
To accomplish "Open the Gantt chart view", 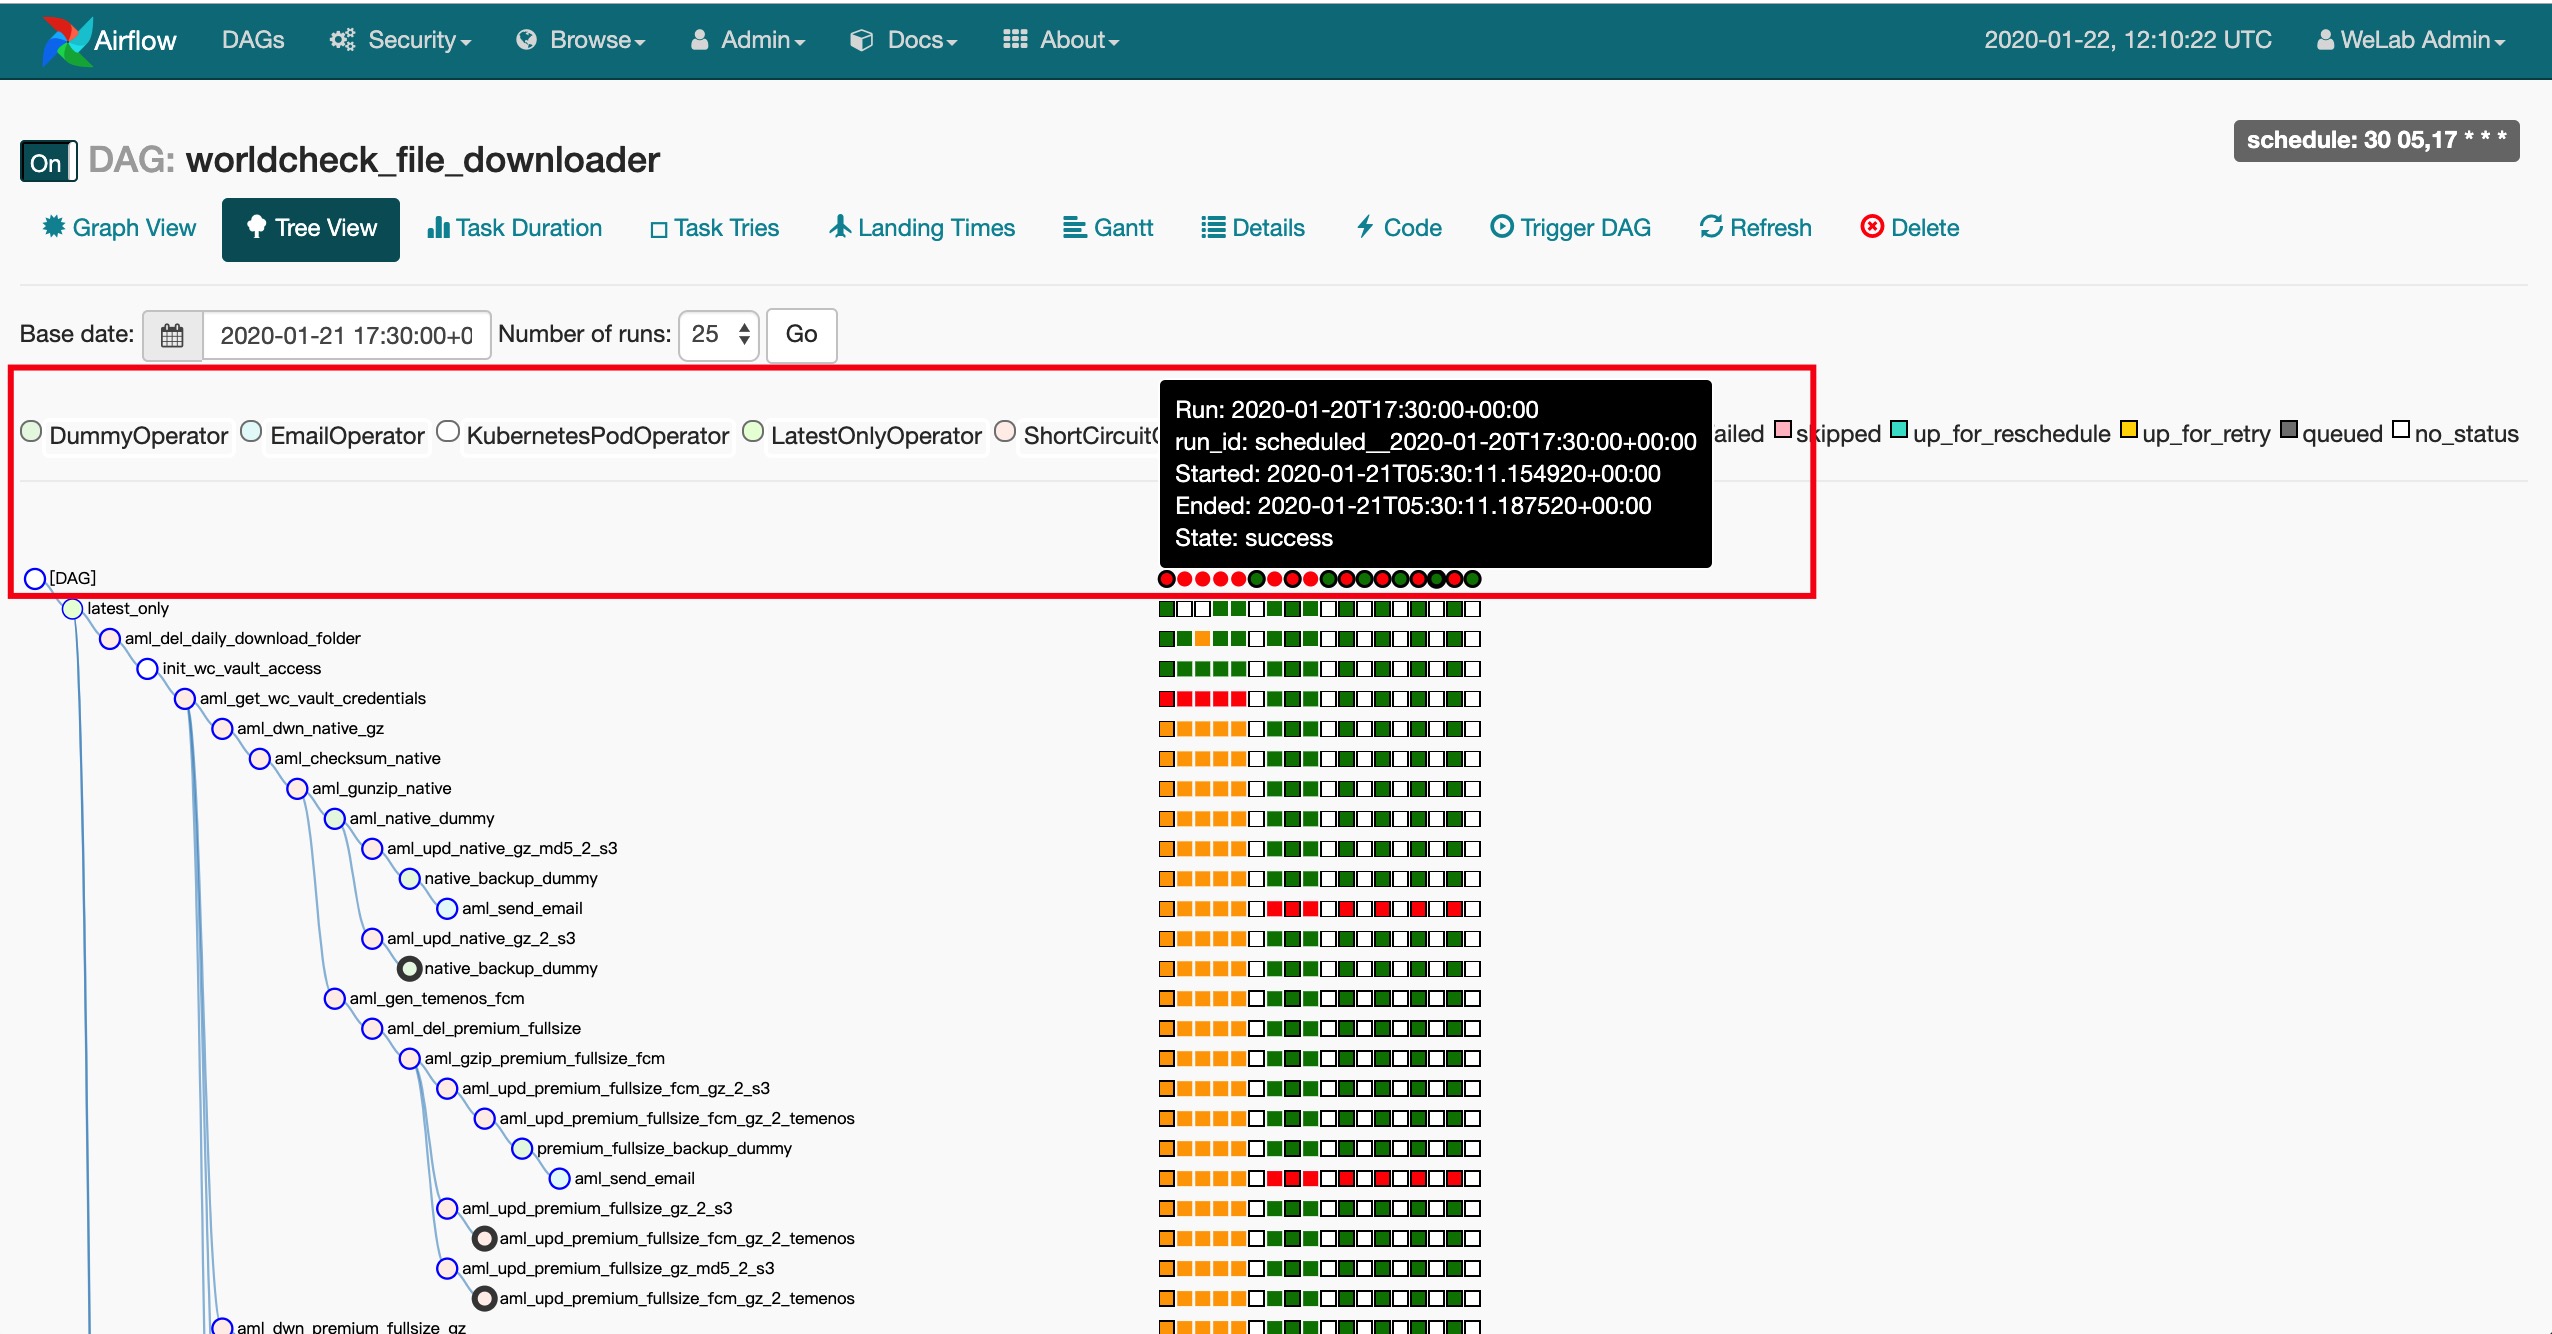I will (x=1108, y=228).
